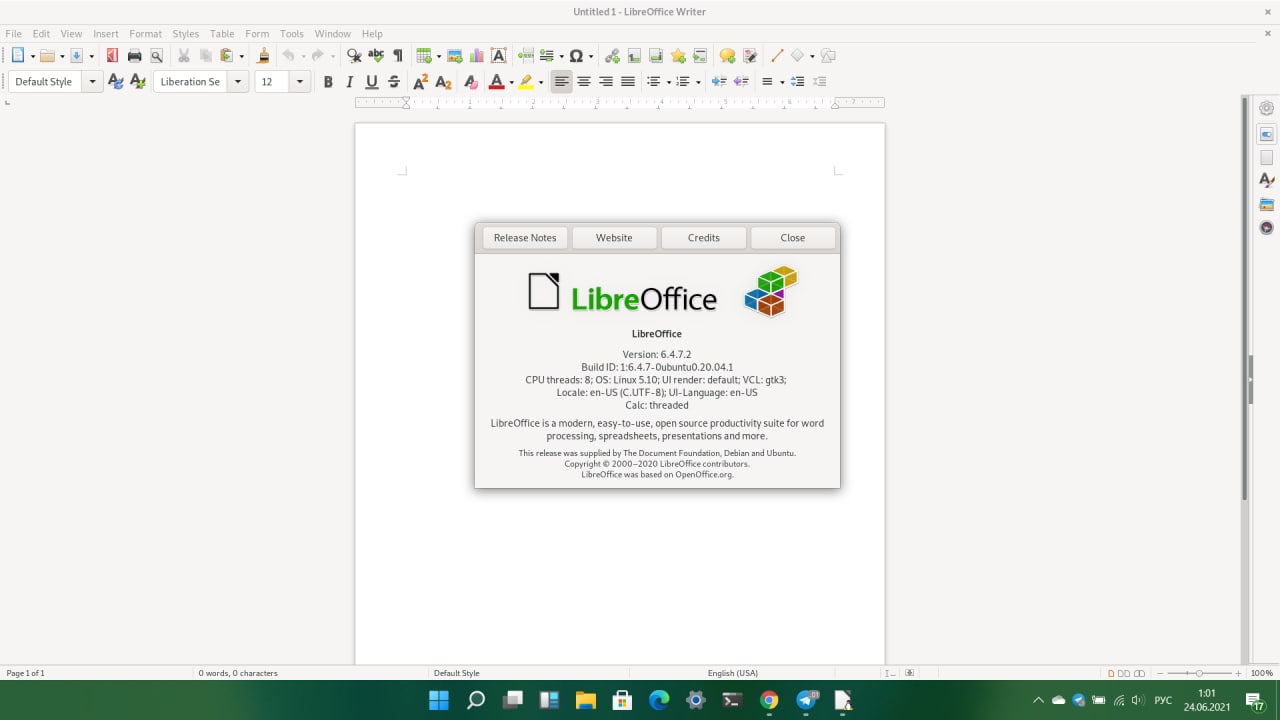Expand the Font Name dropdown arrow
The width and height of the screenshot is (1280, 720).
pyautogui.click(x=238, y=82)
